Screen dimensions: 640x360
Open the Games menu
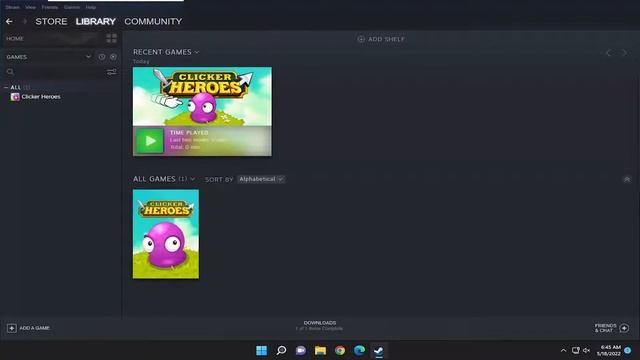[x=72, y=7]
